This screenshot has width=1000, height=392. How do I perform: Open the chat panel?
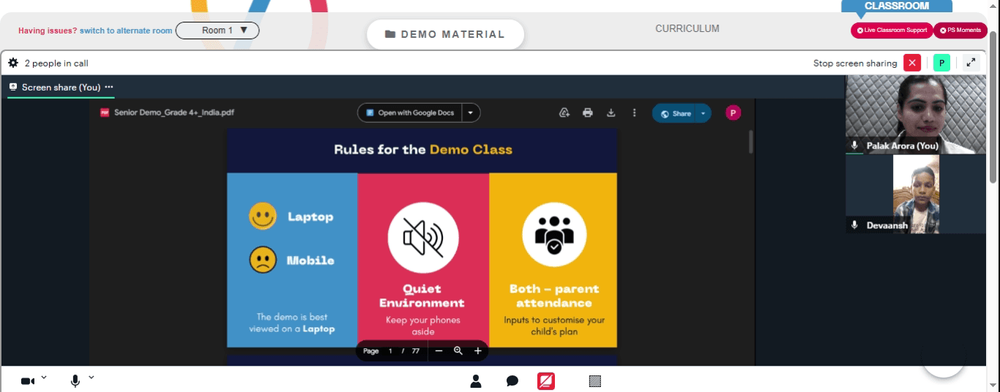click(x=512, y=381)
